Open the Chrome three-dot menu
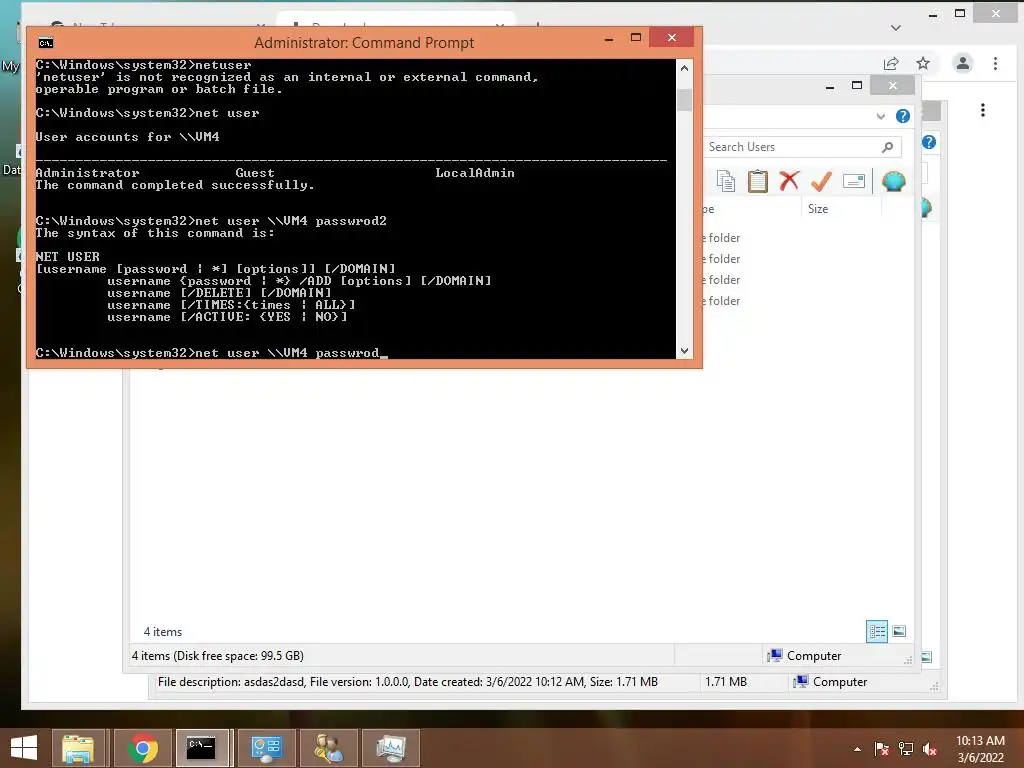 pos(995,63)
